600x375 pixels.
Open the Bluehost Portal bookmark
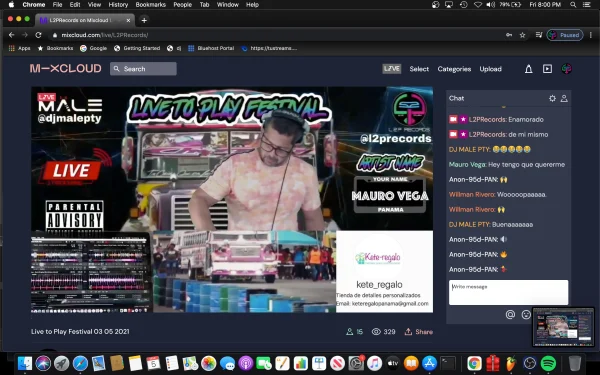(x=211, y=48)
